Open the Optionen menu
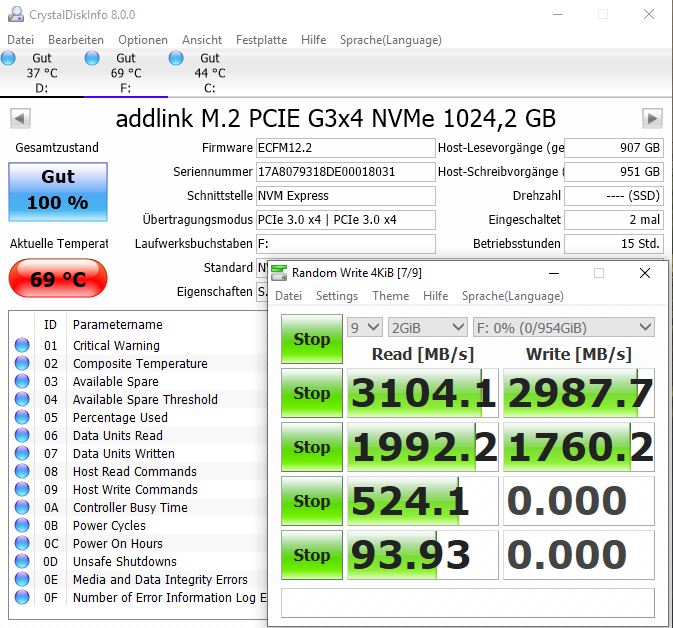This screenshot has height=628, width=673. [x=143, y=40]
